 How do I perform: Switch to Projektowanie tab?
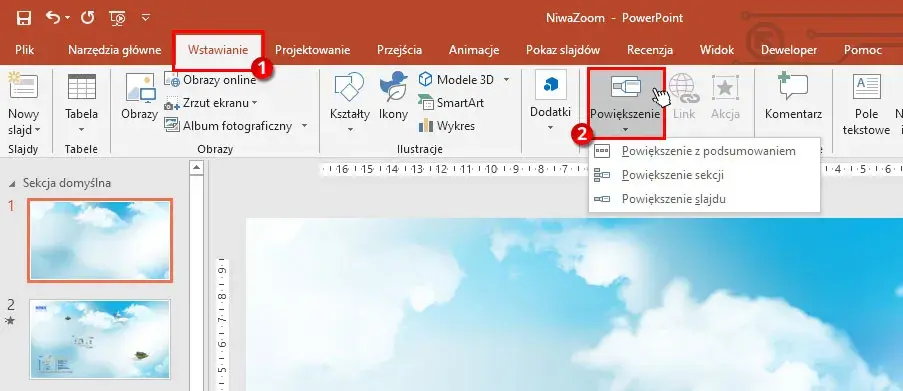coord(312,50)
